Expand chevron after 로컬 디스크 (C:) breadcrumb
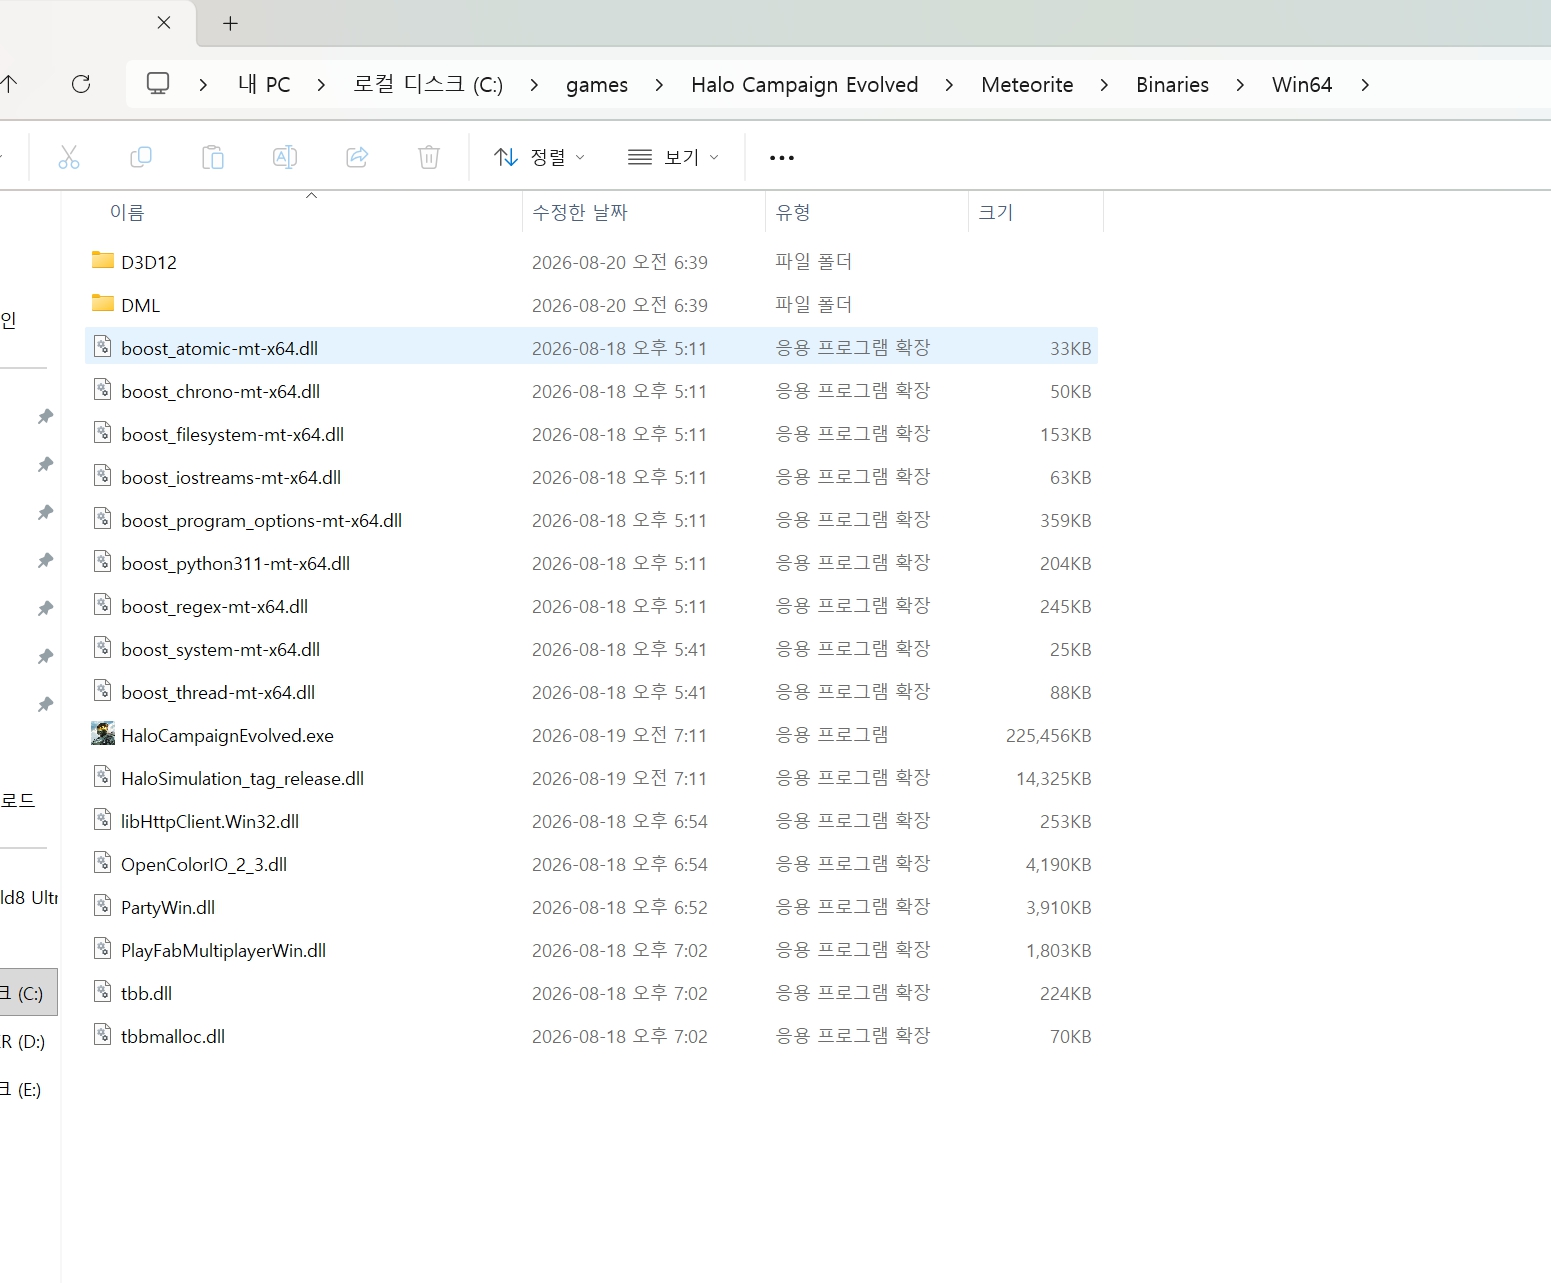Screen dimensions: 1551x1283 click(x=534, y=85)
